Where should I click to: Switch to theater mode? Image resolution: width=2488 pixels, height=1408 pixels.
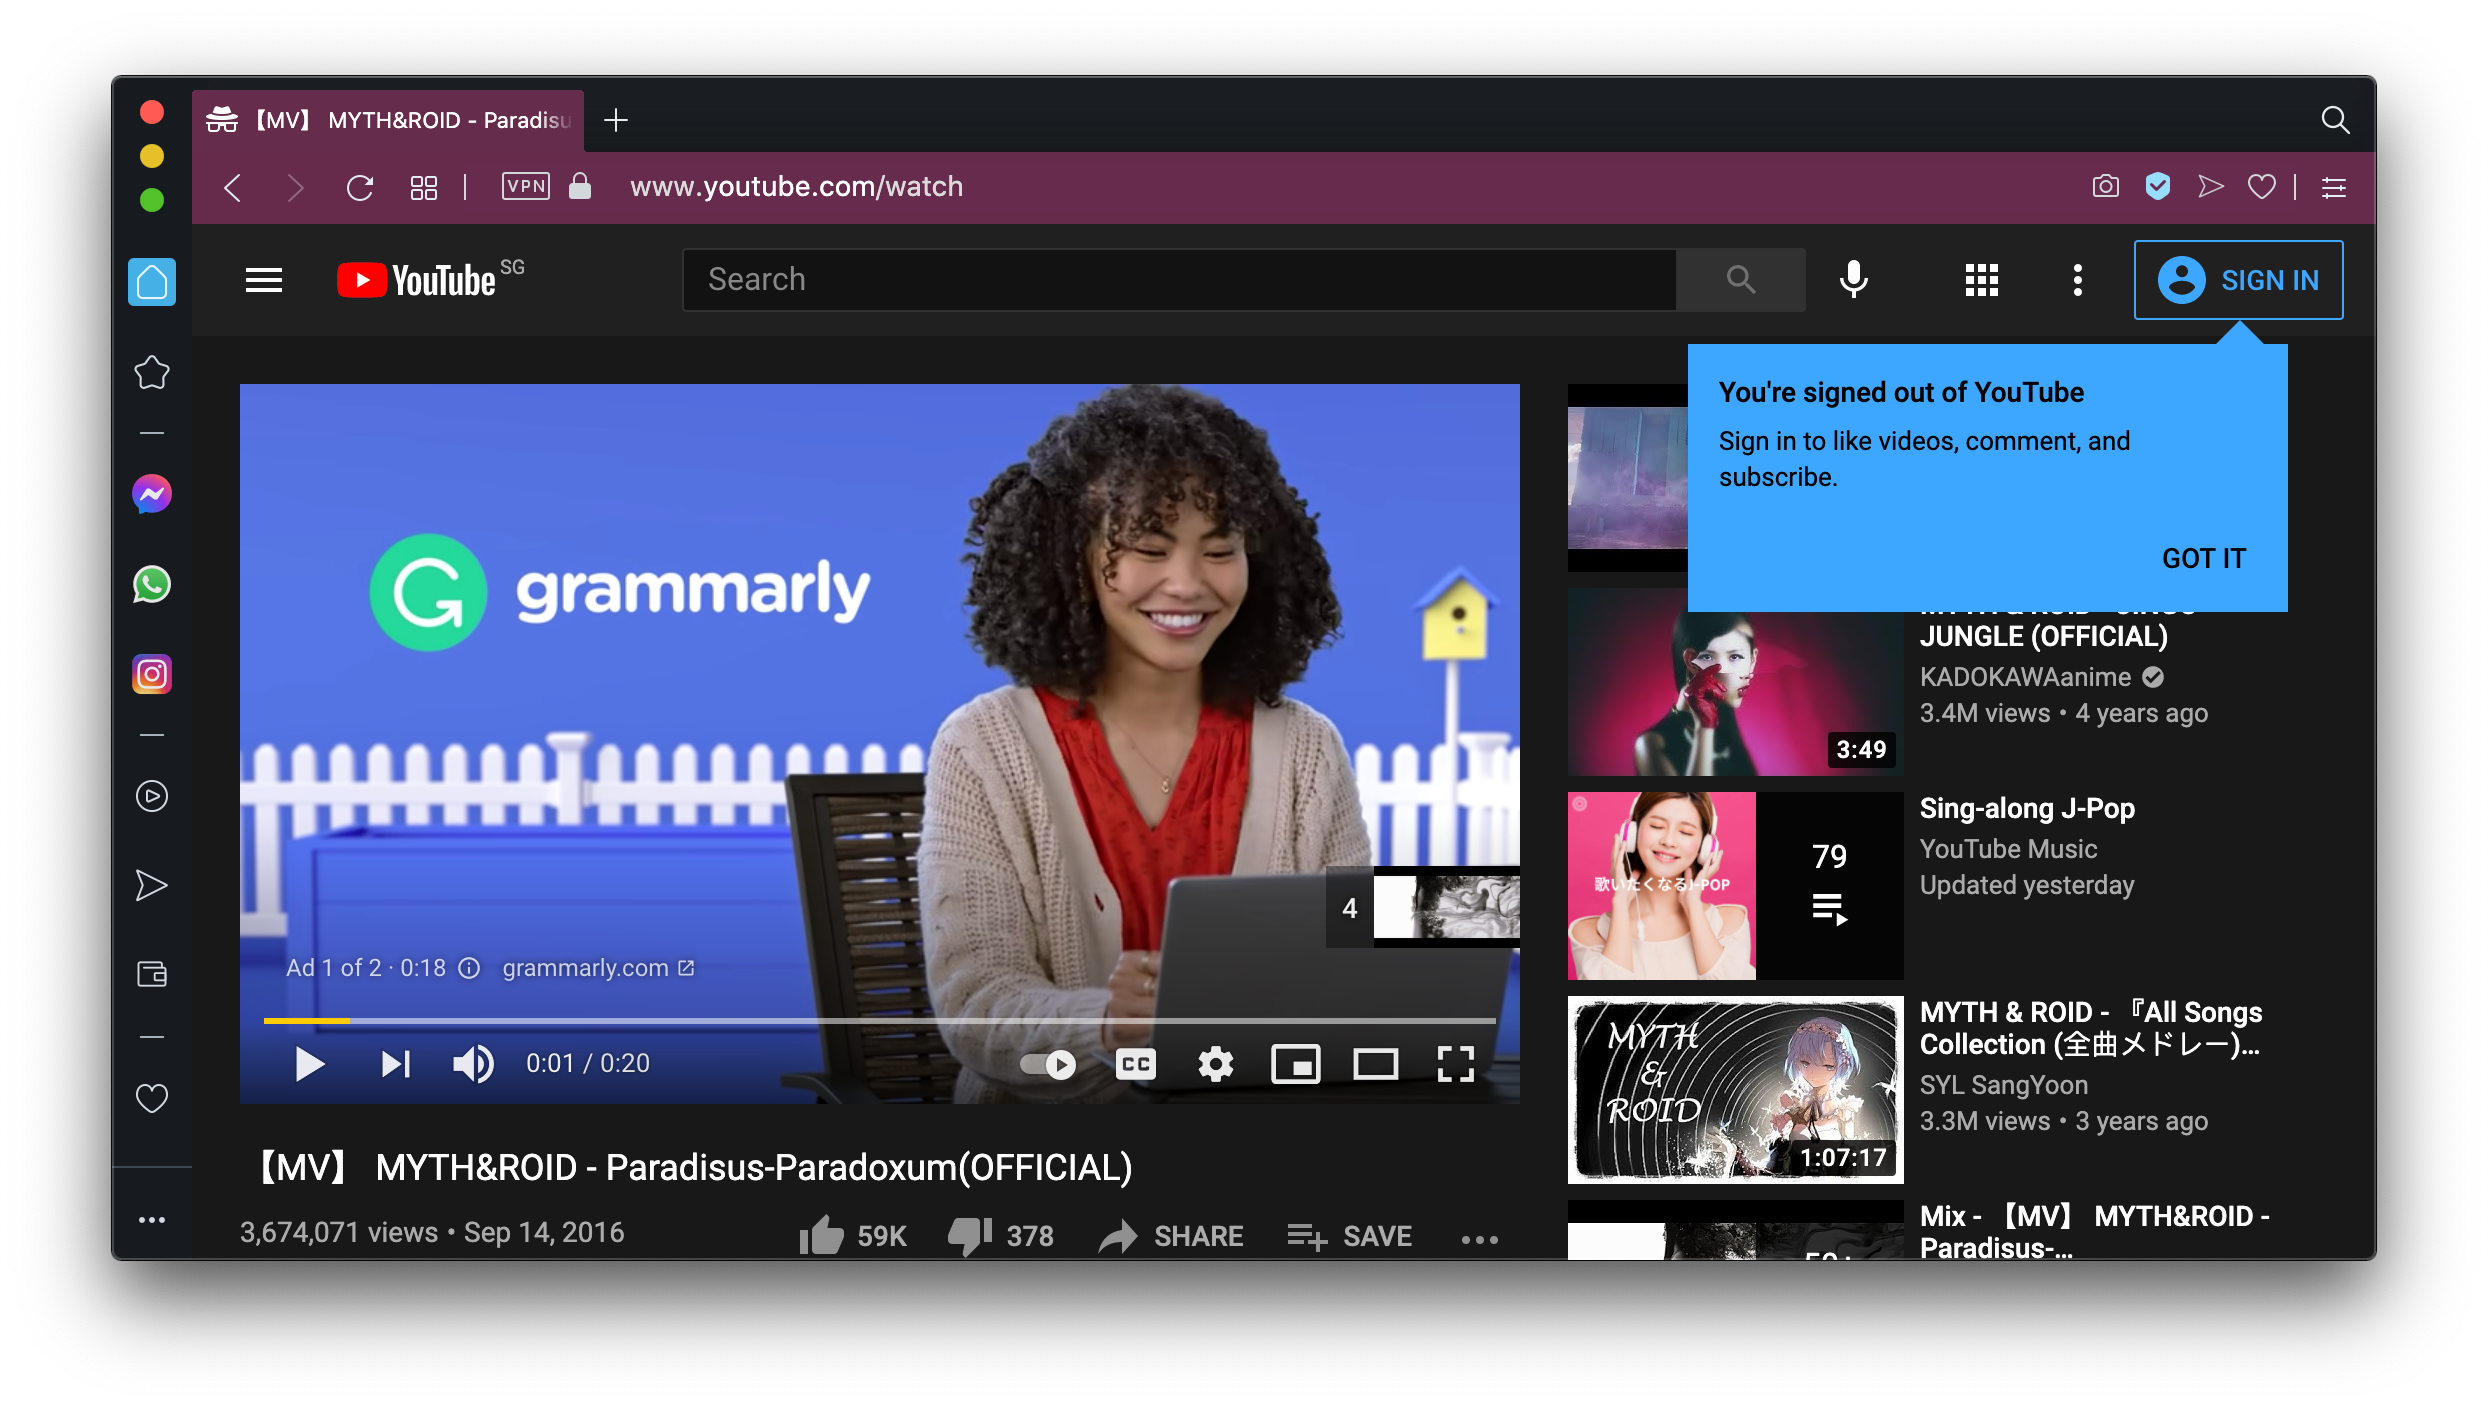pos(1376,1064)
